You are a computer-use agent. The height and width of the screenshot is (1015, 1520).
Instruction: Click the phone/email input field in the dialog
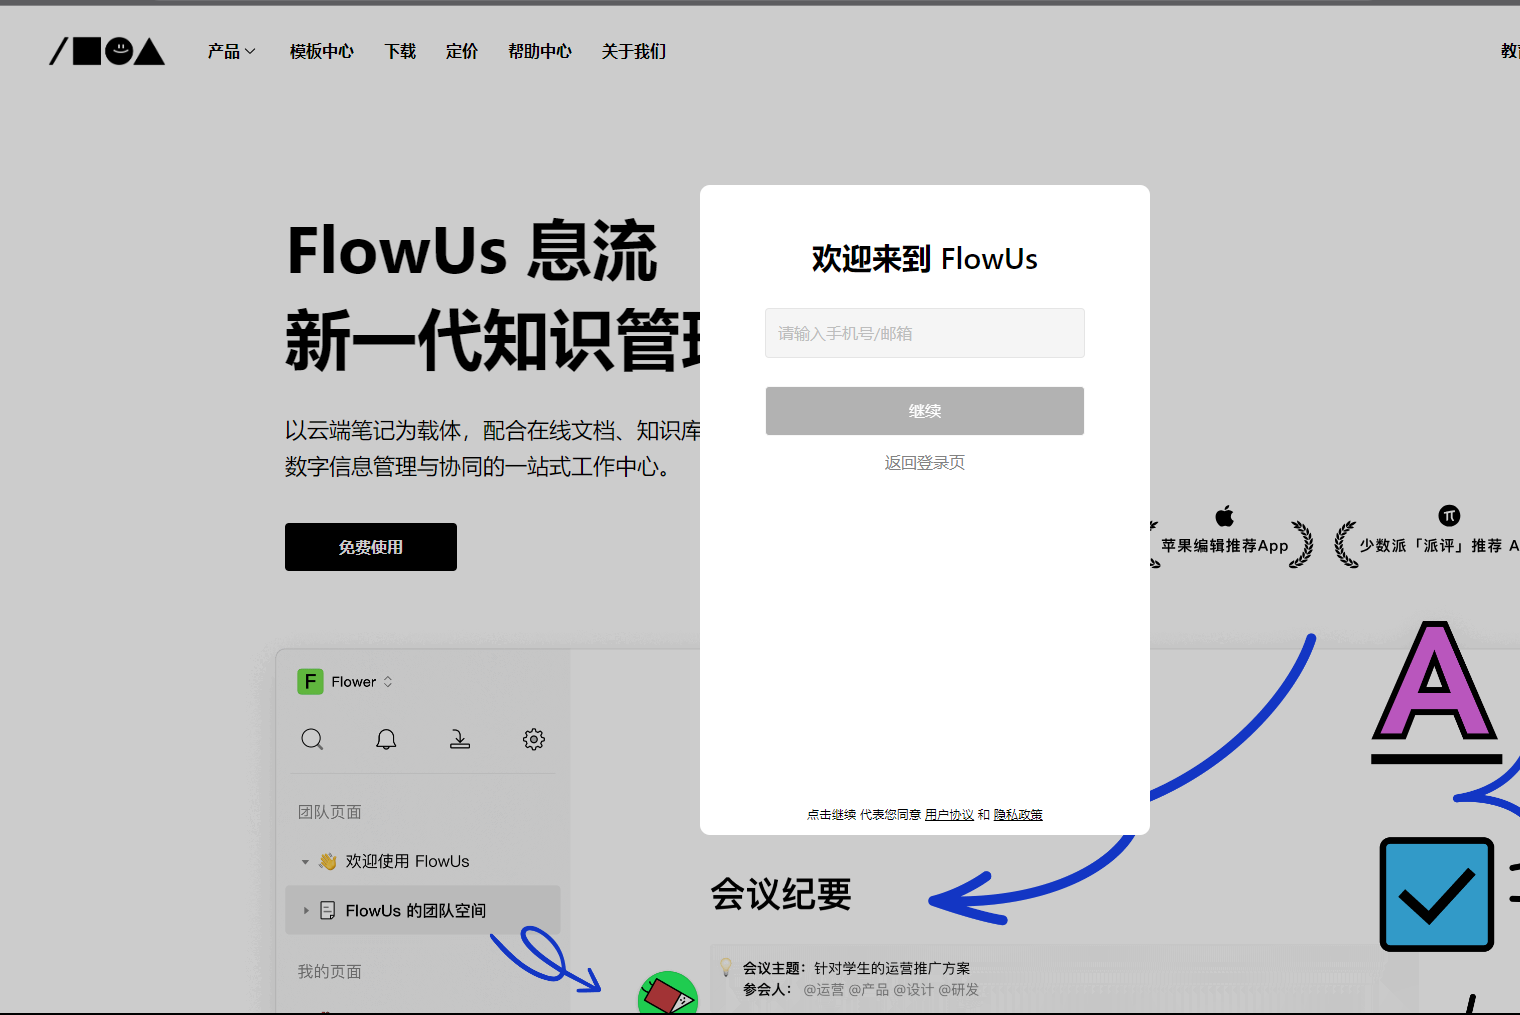[923, 333]
